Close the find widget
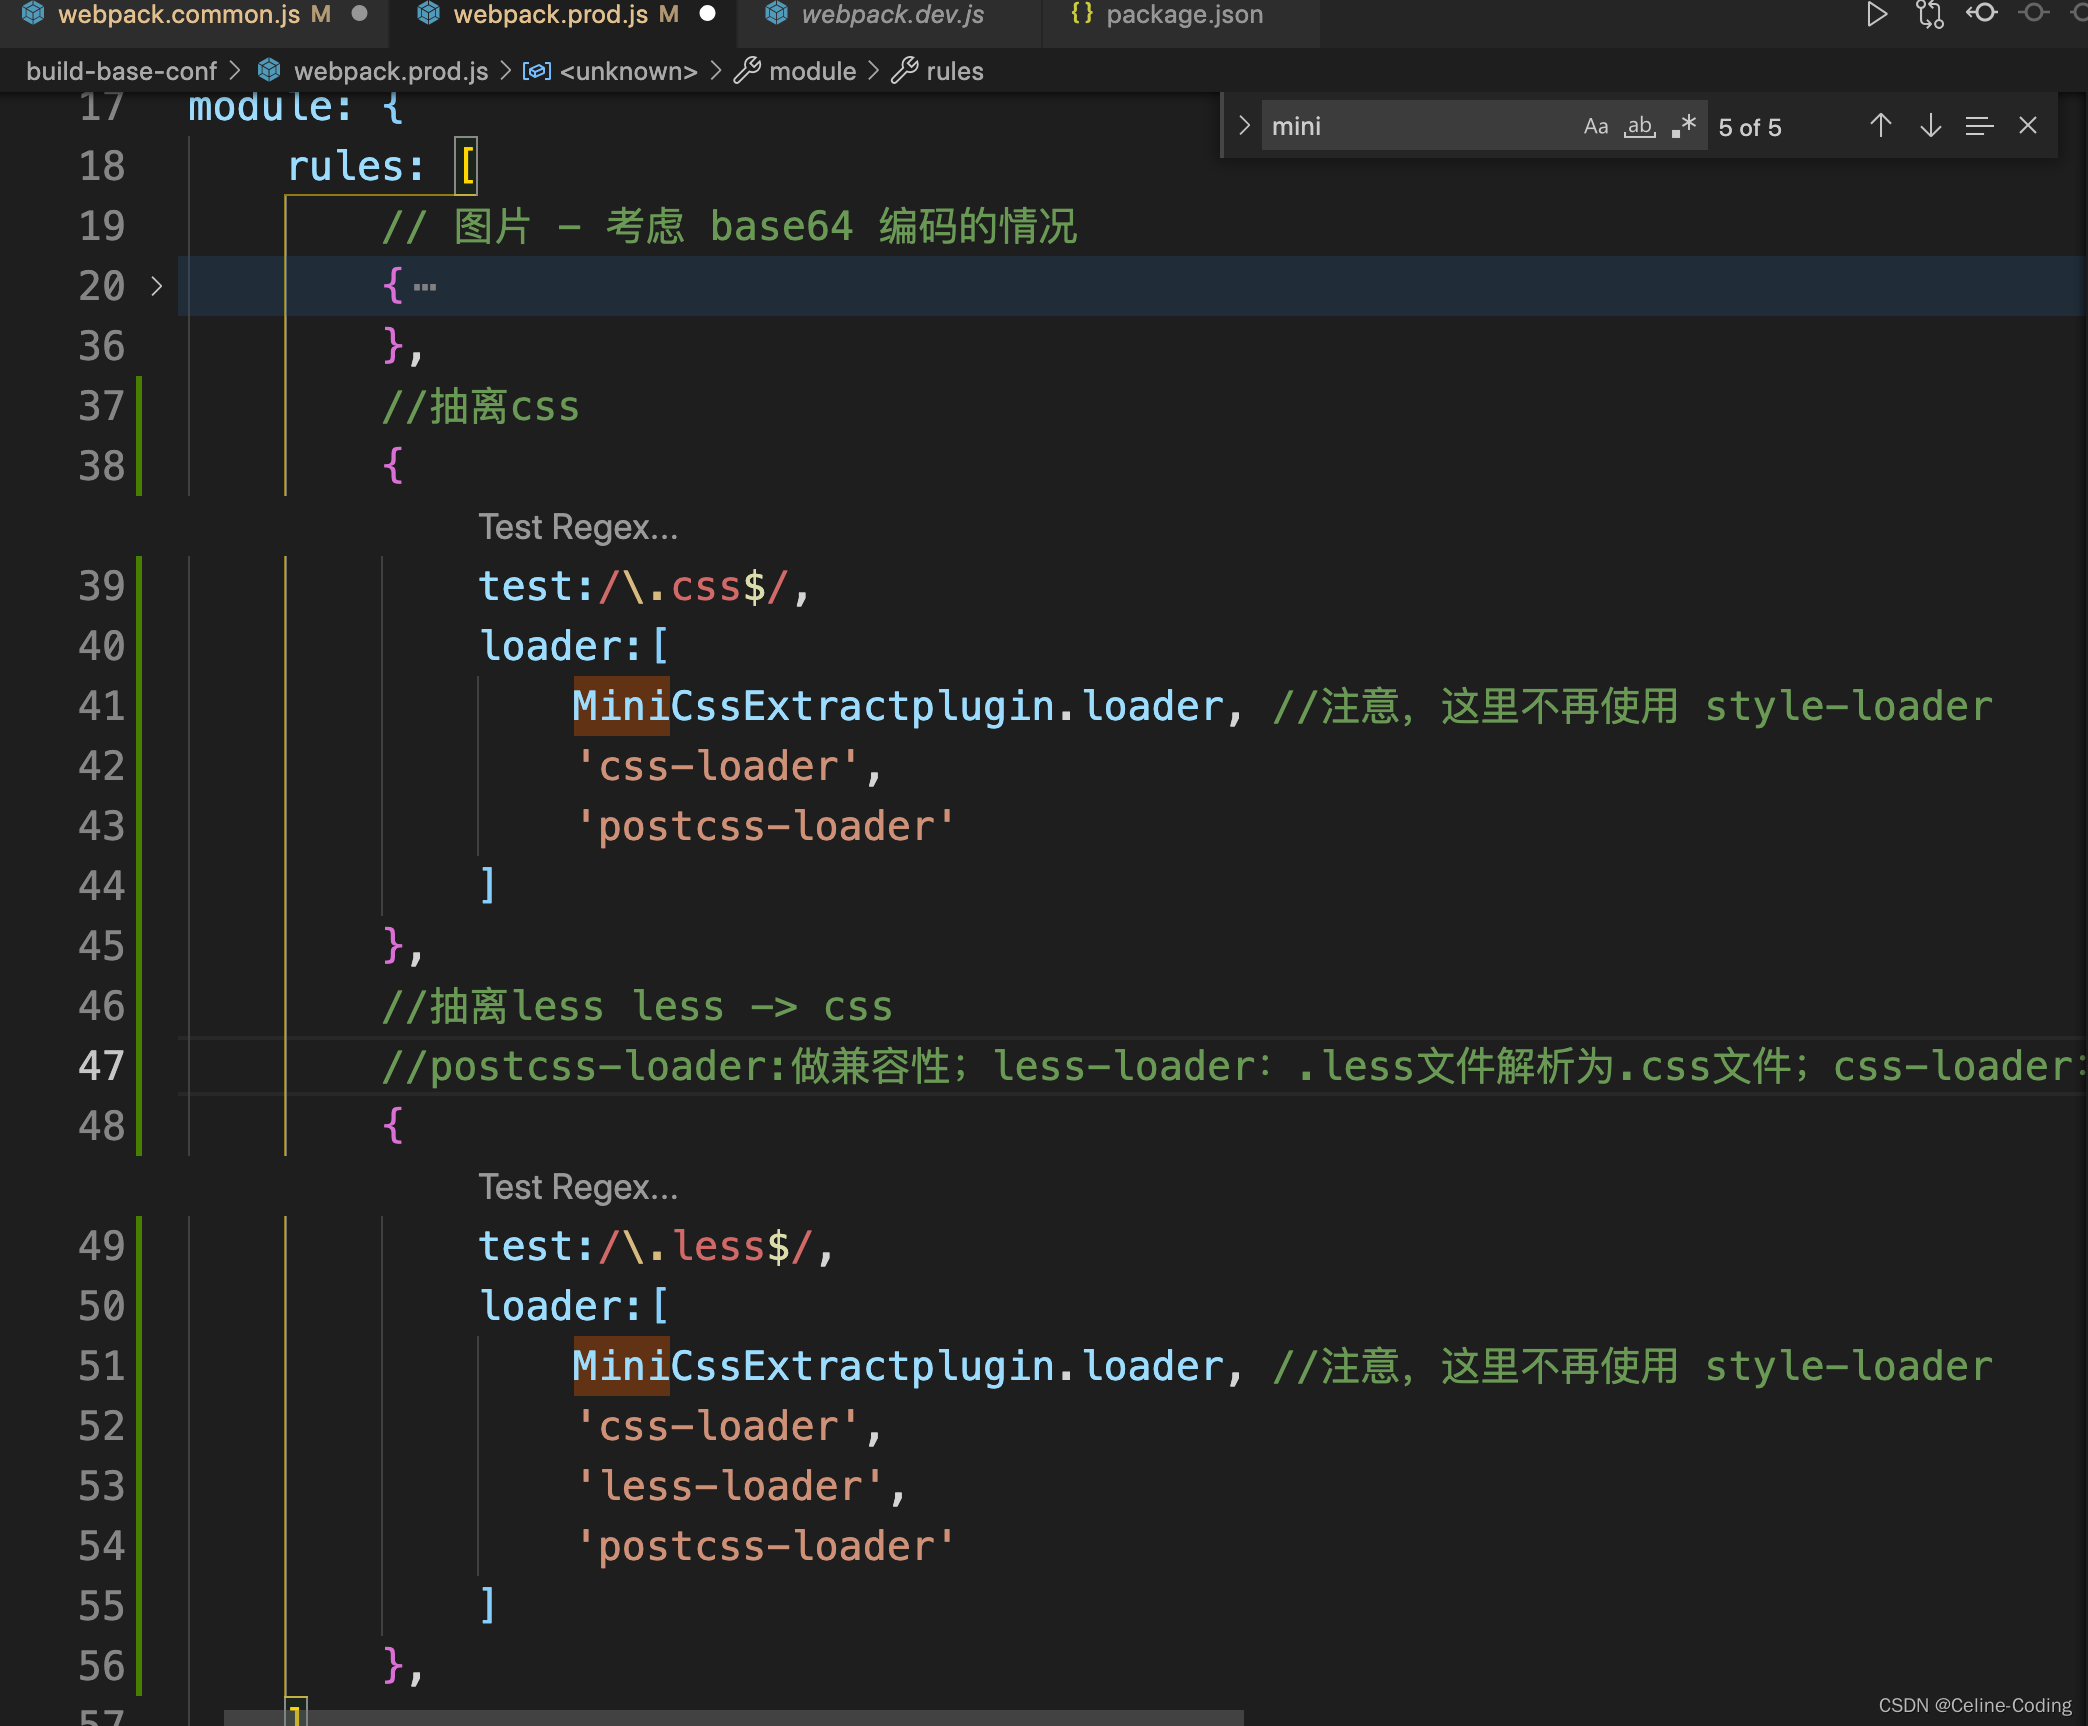This screenshot has width=2088, height=1726. (2028, 126)
